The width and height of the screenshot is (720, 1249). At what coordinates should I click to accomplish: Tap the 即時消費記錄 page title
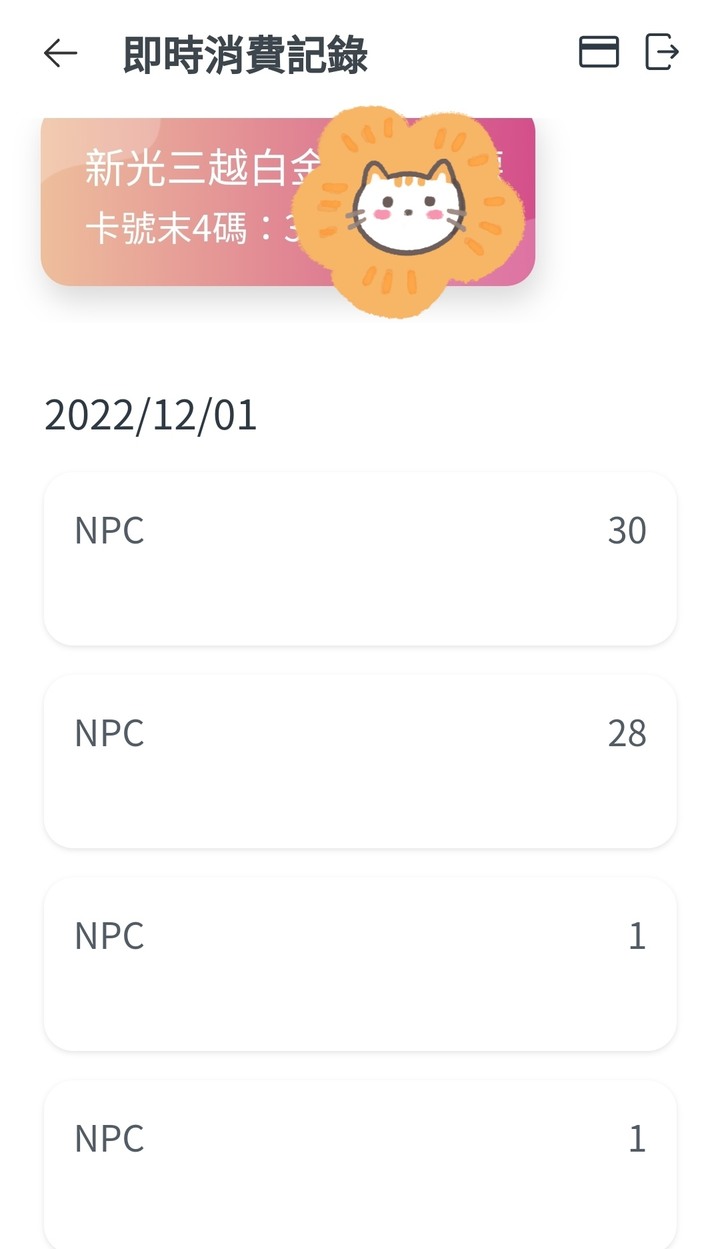[x=246, y=54]
